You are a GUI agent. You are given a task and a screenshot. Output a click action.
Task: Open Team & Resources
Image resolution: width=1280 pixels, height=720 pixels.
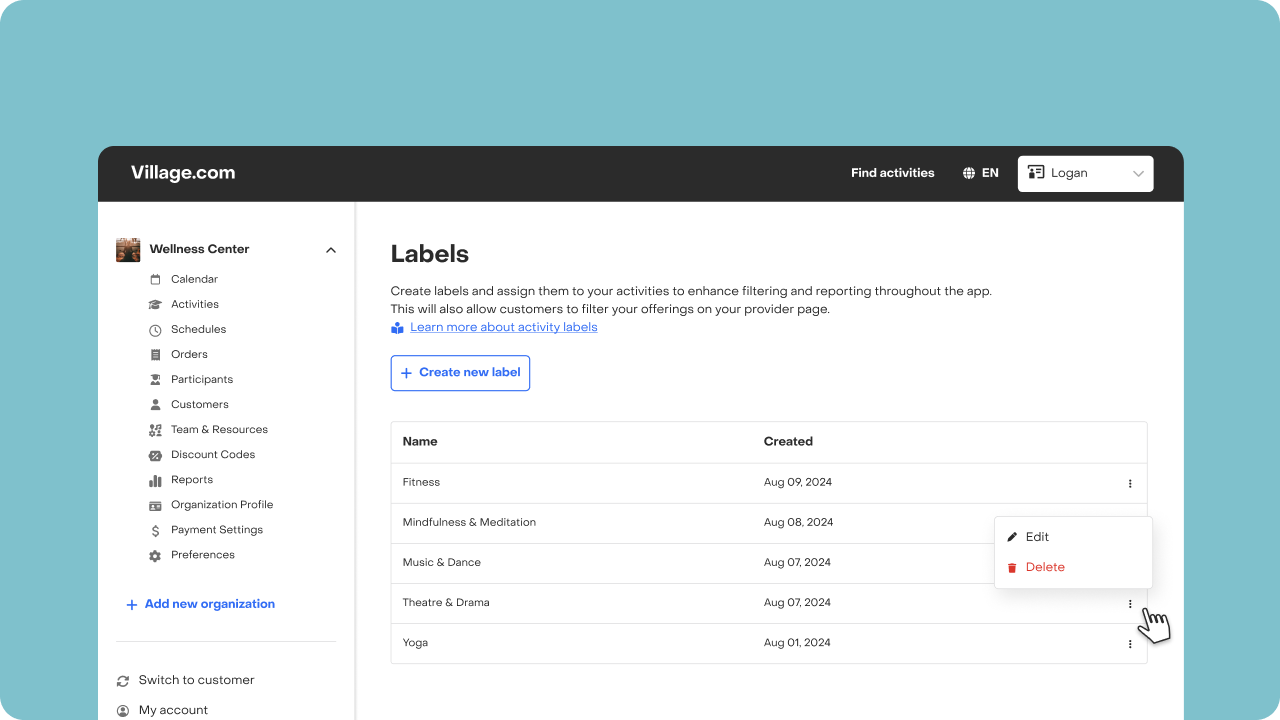(219, 429)
